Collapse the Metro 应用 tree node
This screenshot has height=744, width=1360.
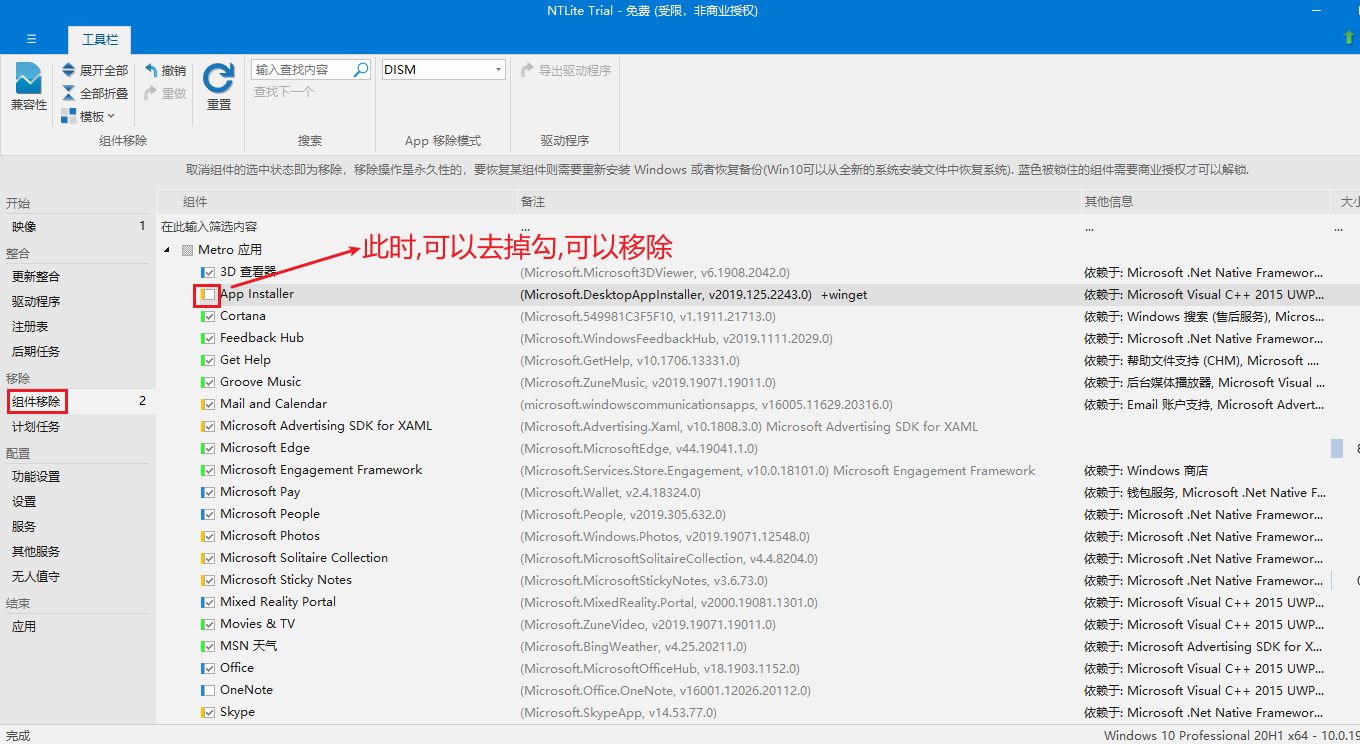[x=167, y=250]
